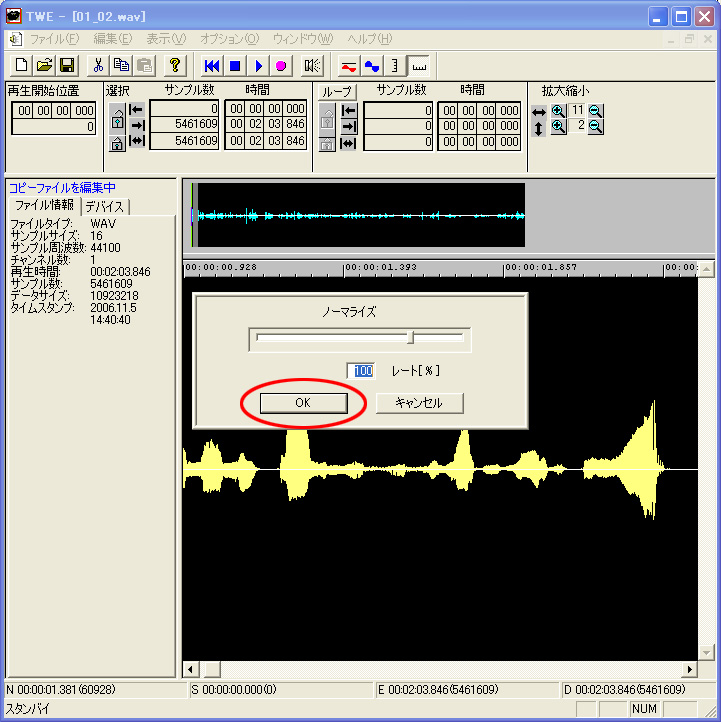Click the Cut scissors icon
The image size is (721, 722).
[99, 66]
